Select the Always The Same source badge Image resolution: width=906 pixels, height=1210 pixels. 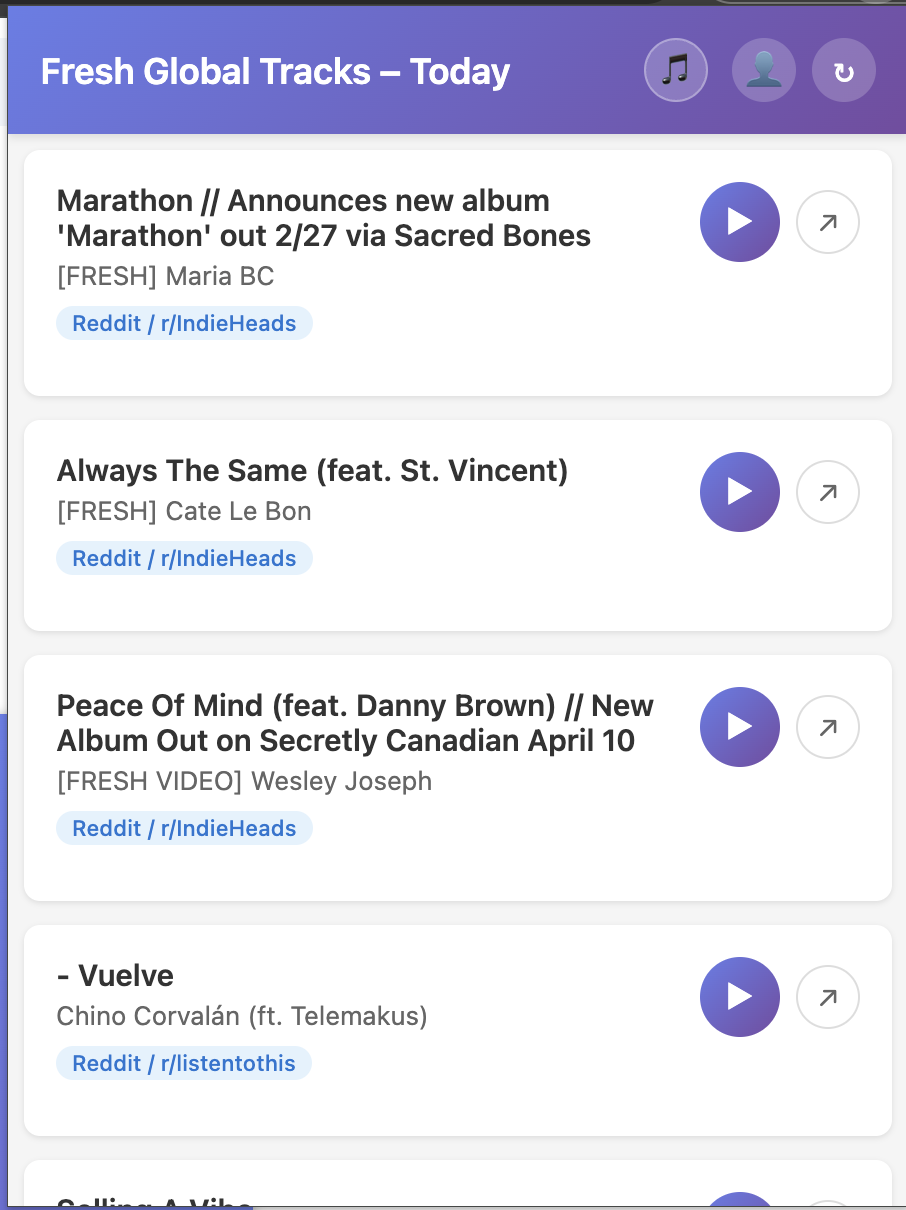tap(184, 558)
